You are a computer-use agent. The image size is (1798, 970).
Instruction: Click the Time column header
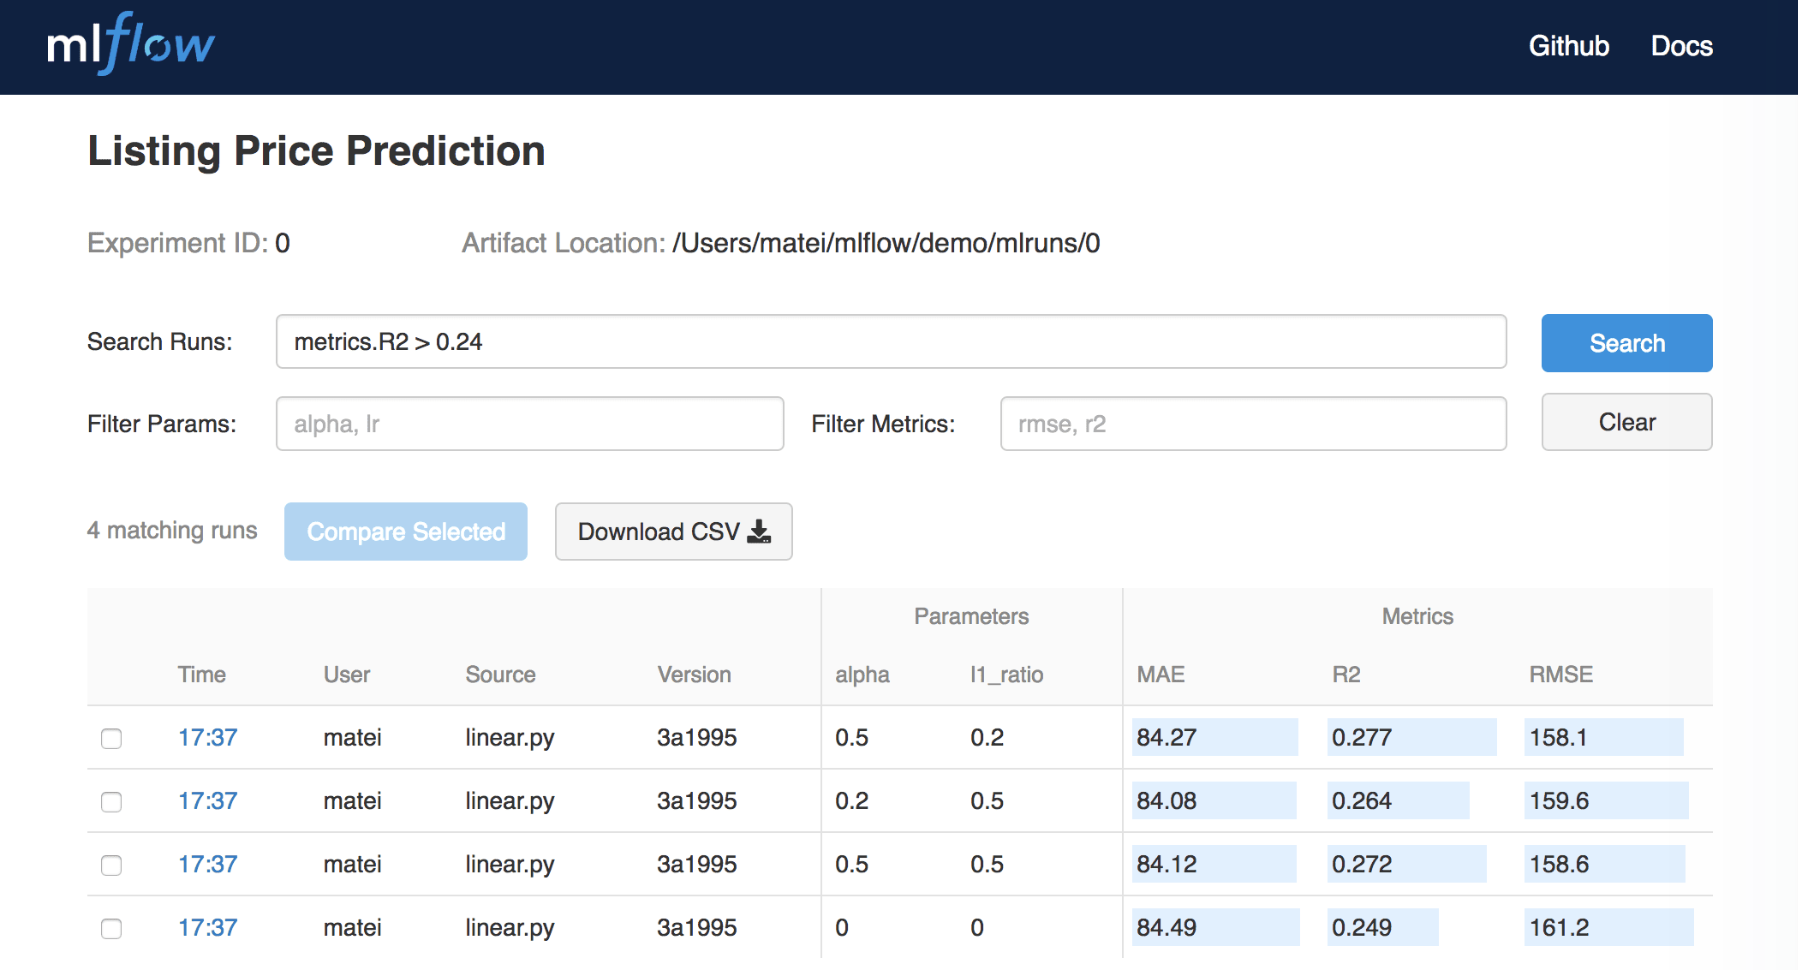pyautogui.click(x=202, y=675)
